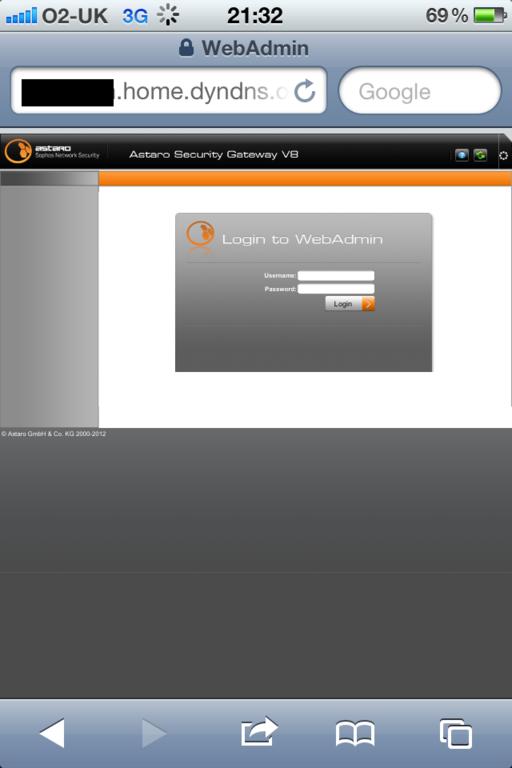Tap the Safari forward arrow
Image resolution: width=512 pixels, height=768 pixels.
click(x=154, y=733)
